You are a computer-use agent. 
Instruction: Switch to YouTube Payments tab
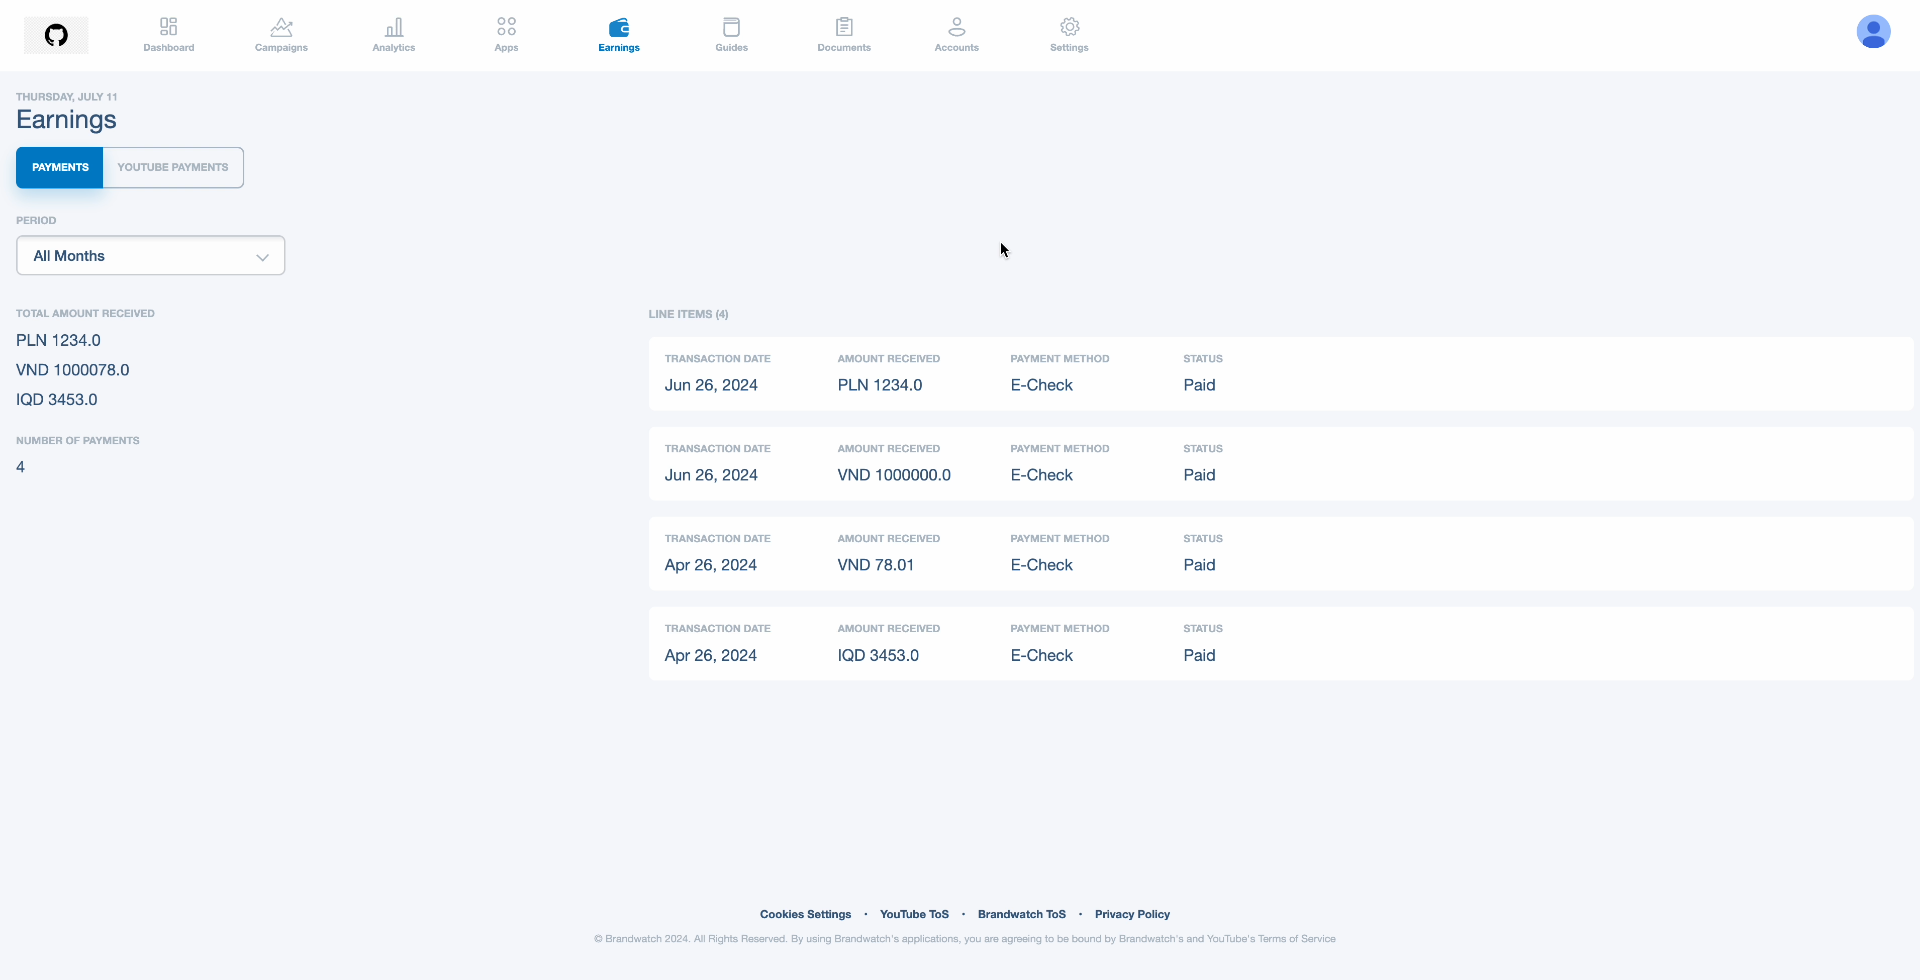click(173, 167)
